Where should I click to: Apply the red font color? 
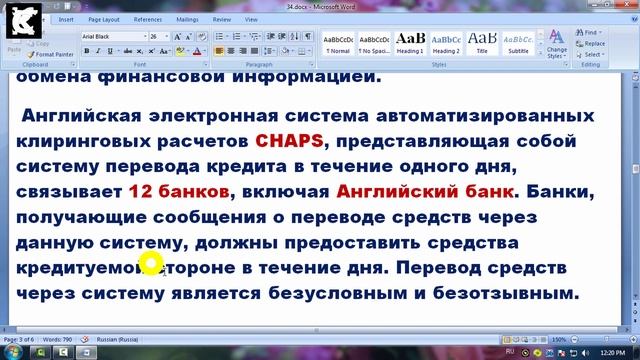[197, 51]
